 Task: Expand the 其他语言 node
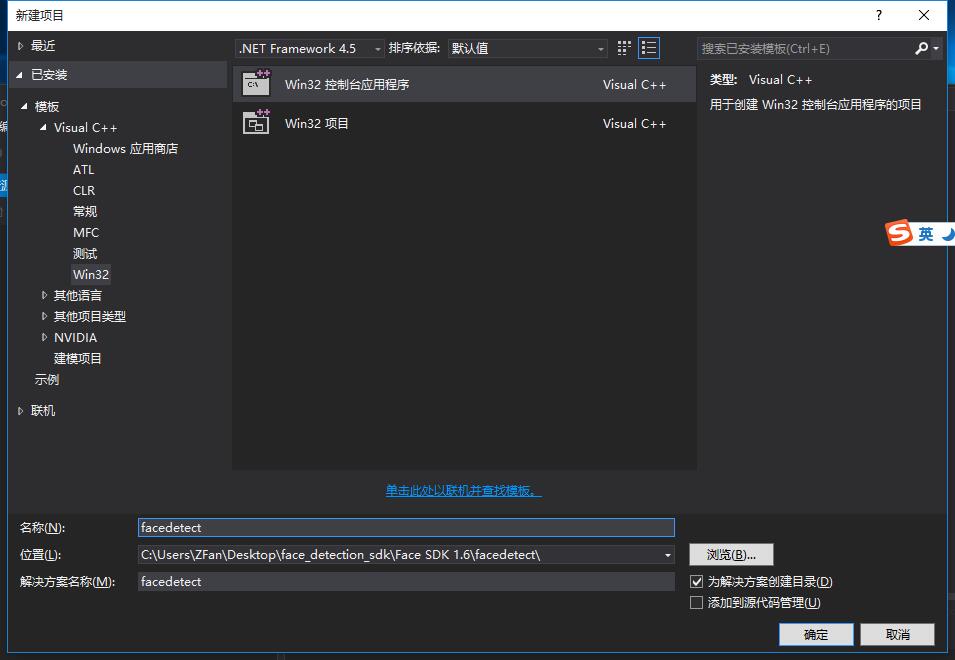click(44, 295)
